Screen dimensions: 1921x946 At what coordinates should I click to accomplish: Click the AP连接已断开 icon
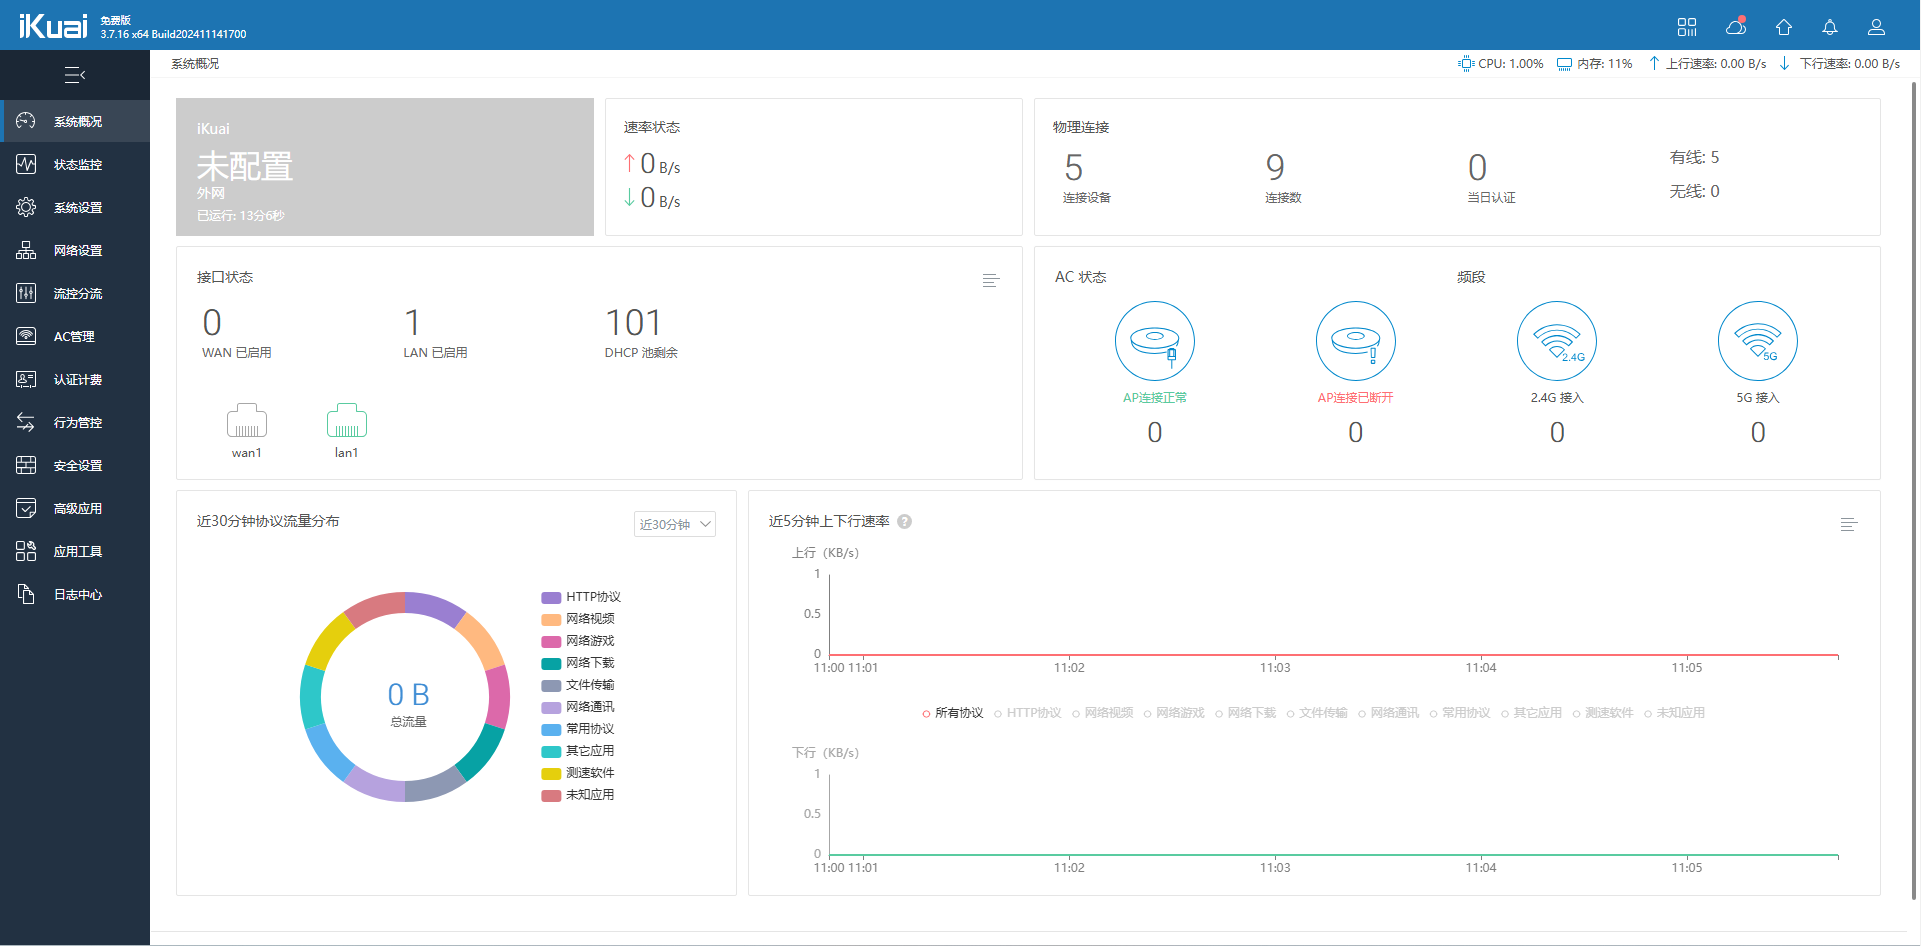[x=1356, y=341]
